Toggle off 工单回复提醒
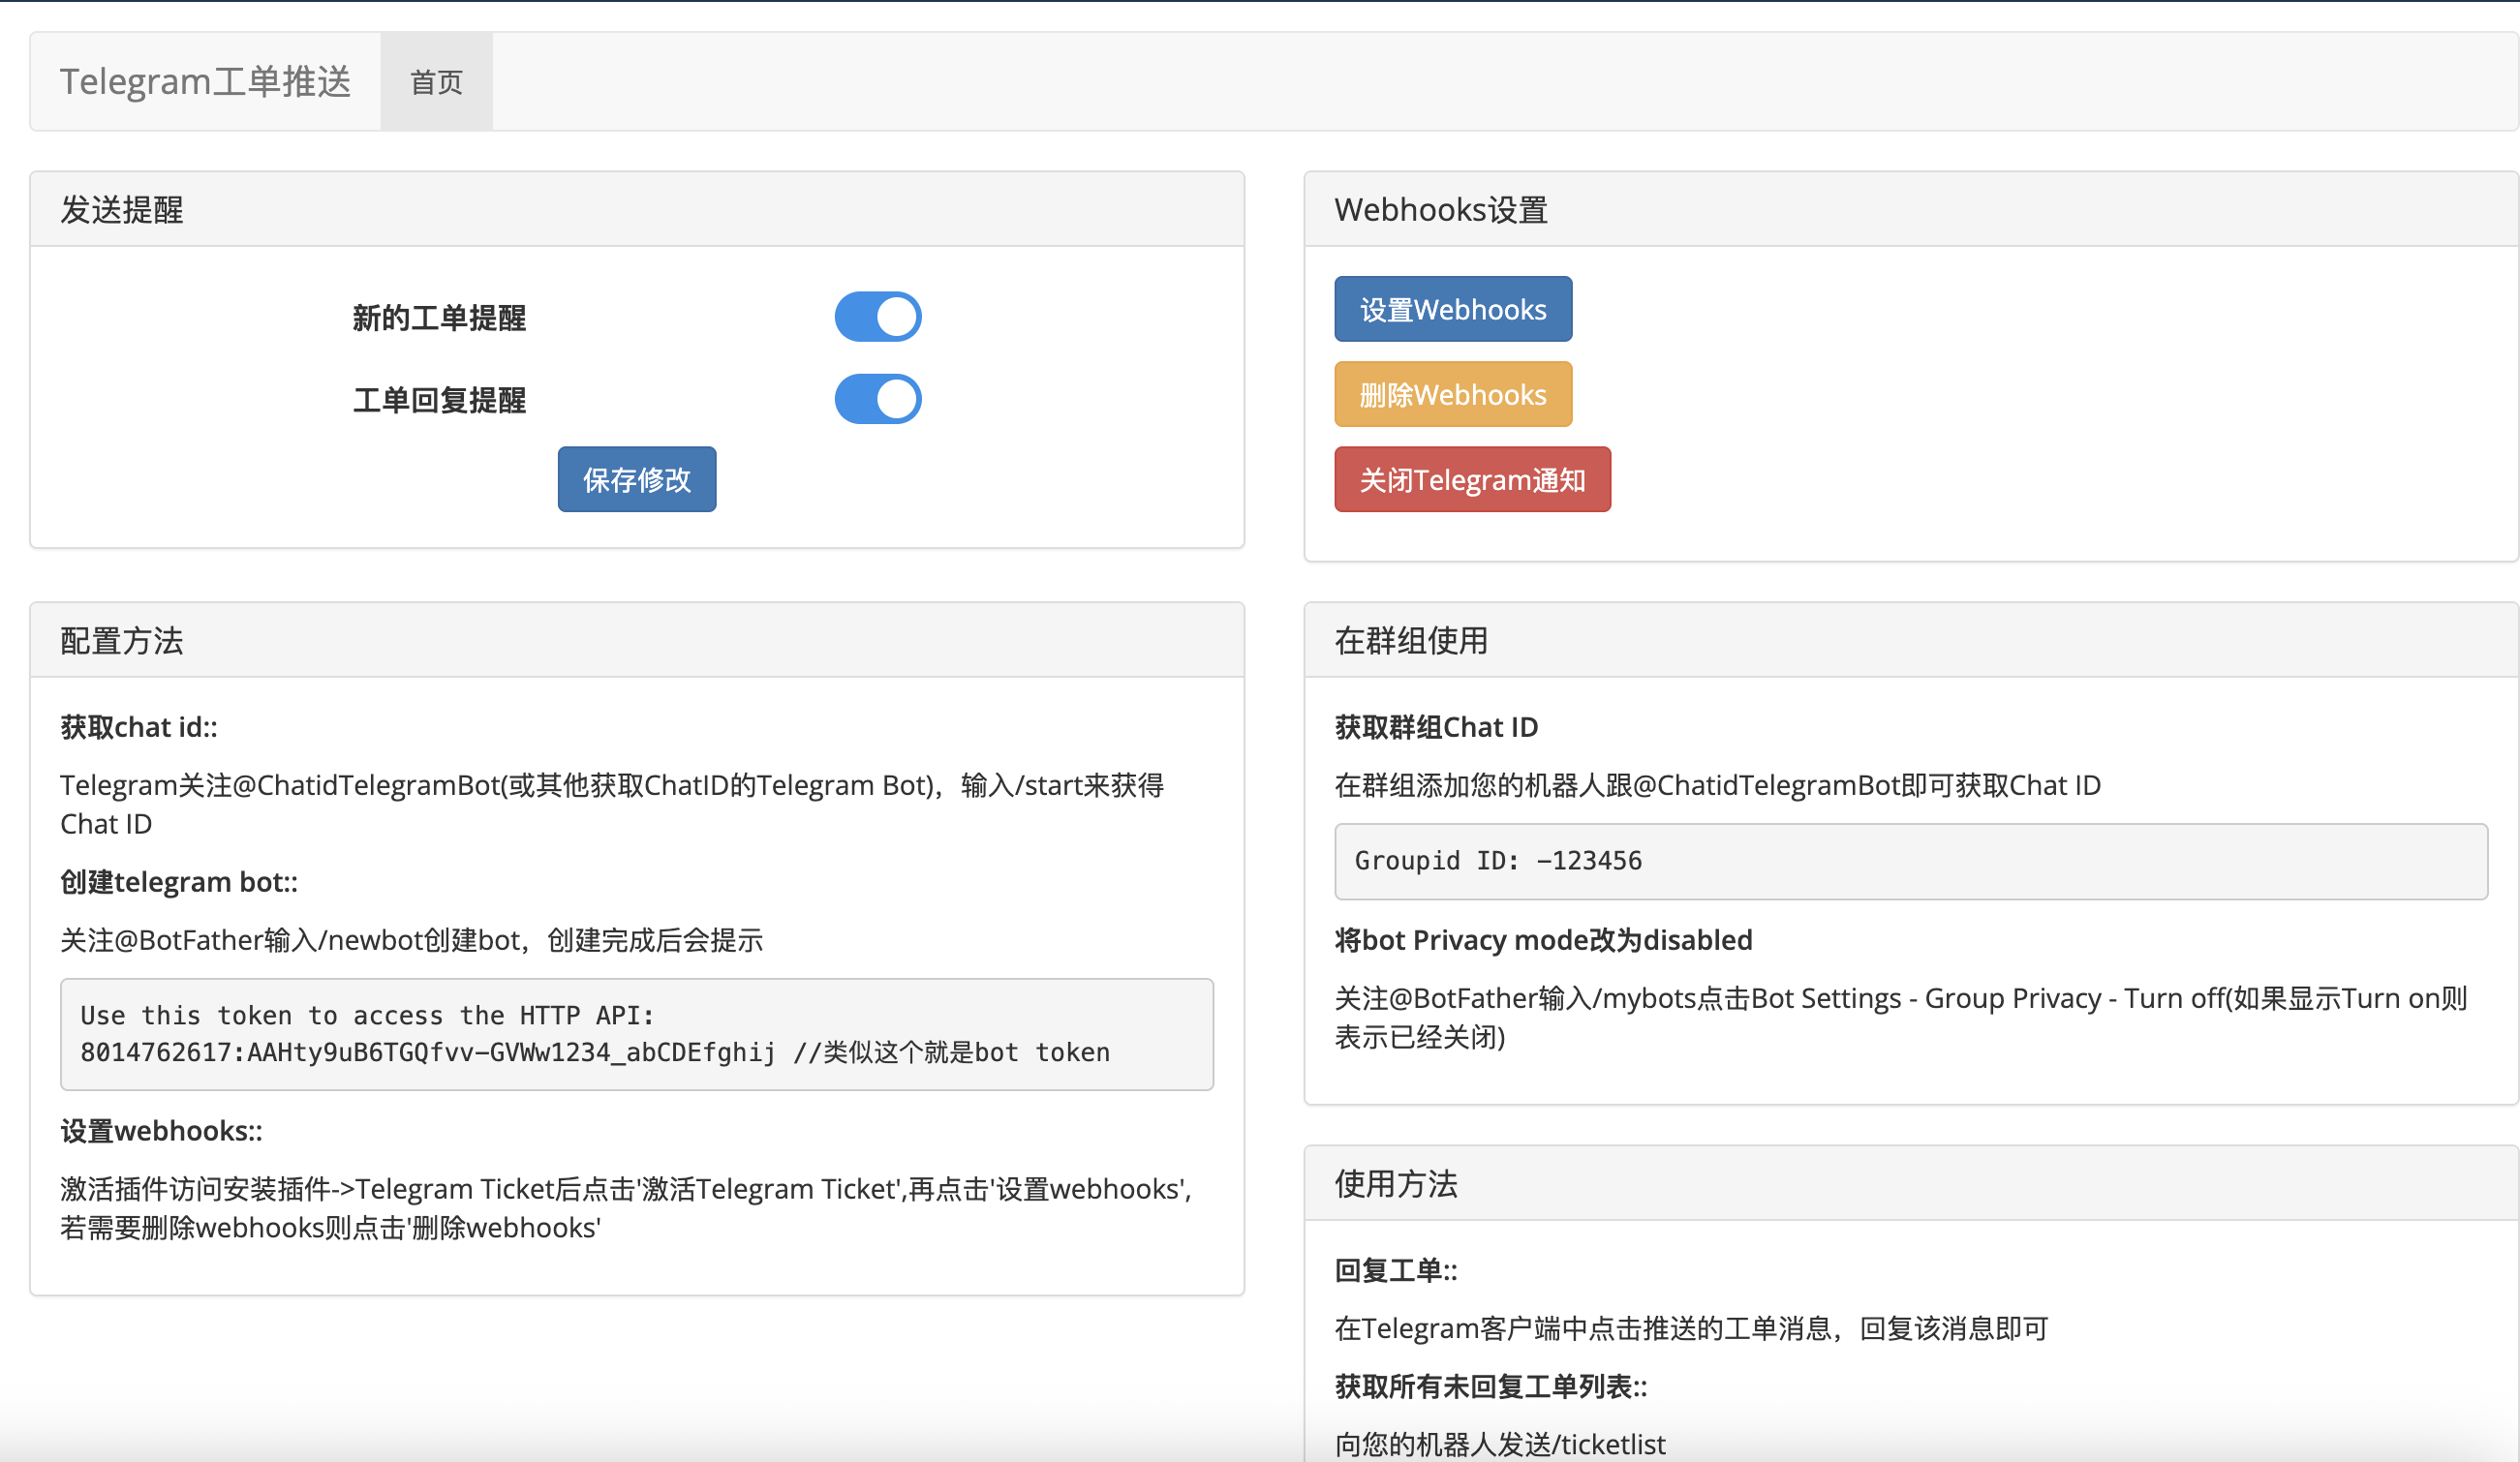2520x1462 pixels. (x=877, y=398)
